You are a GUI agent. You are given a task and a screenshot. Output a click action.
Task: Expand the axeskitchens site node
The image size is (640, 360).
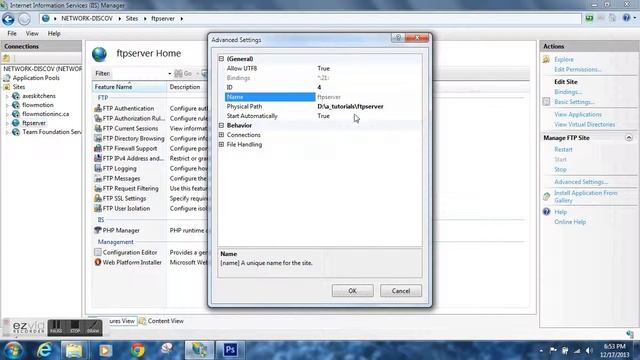click(x=7, y=96)
